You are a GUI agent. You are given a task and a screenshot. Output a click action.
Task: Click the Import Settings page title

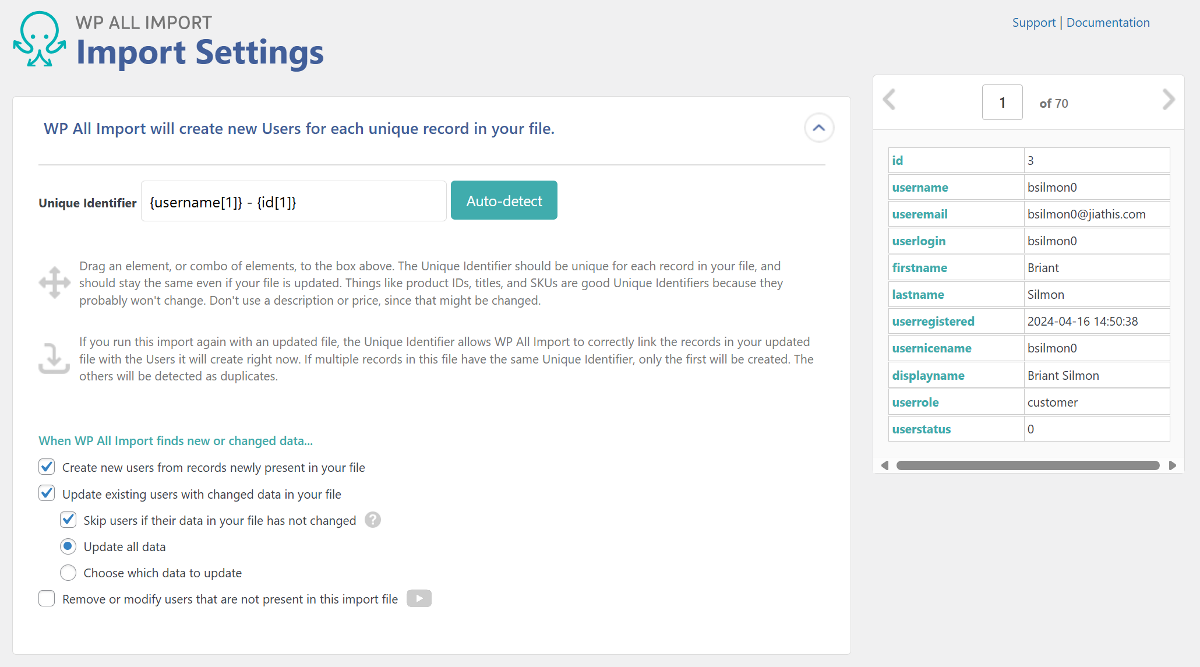click(200, 52)
